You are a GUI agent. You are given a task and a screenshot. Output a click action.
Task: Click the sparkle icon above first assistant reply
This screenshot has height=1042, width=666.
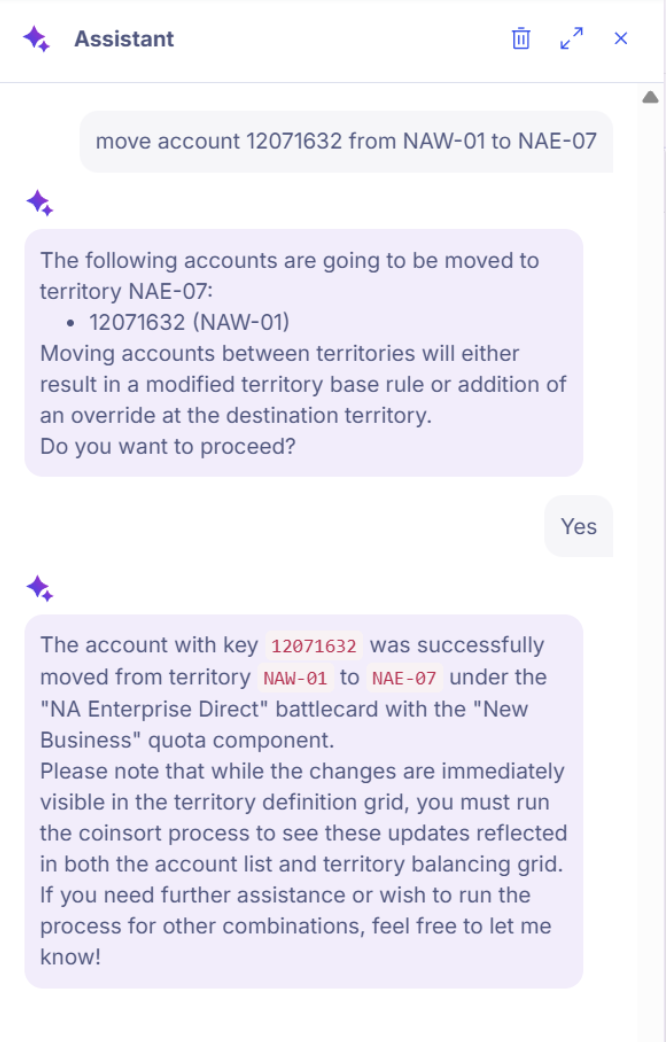point(40,203)
